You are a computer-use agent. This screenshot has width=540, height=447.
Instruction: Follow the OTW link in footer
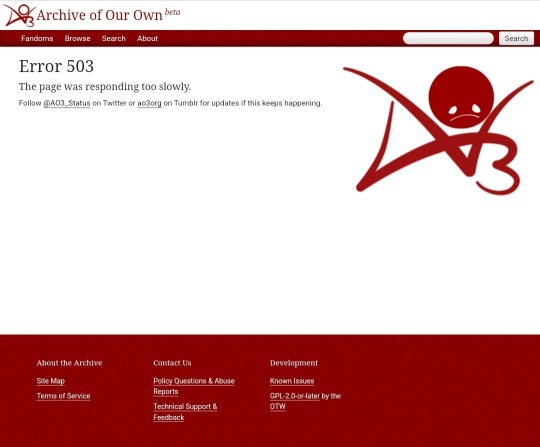coord(278,406)
